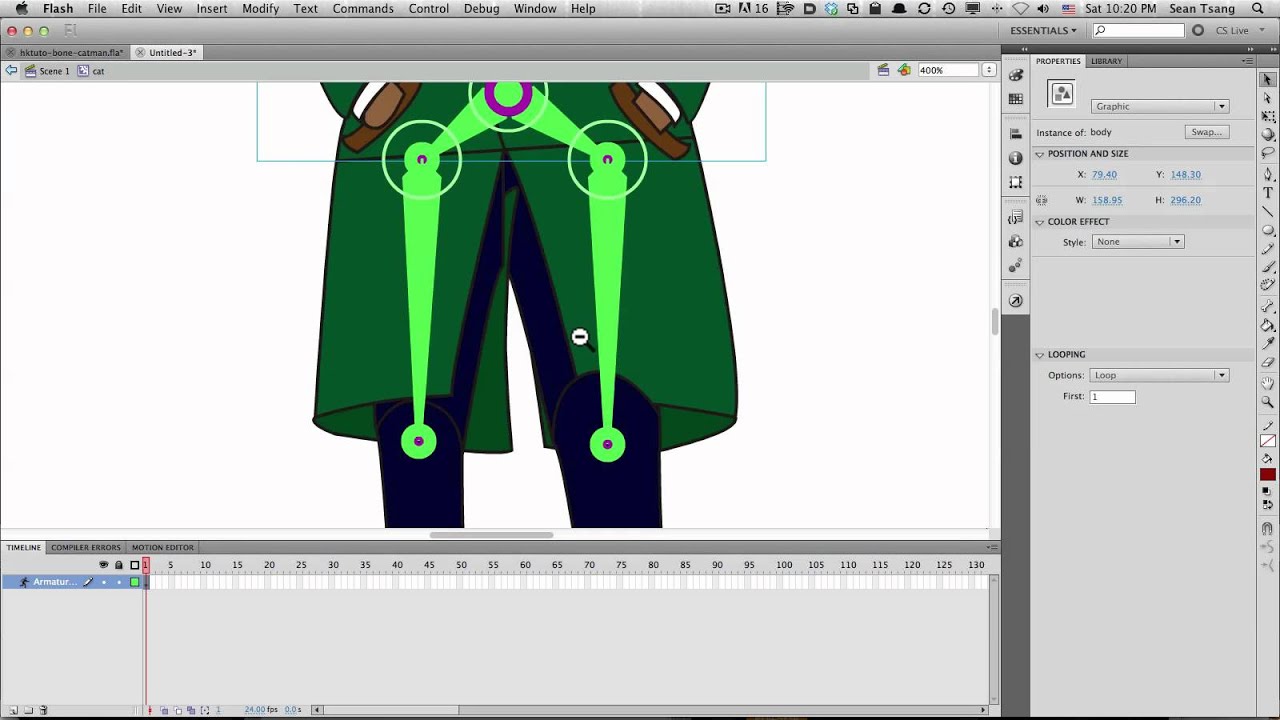
Task: Select the Paint Bucket tool
Action: coord(1267,325)
